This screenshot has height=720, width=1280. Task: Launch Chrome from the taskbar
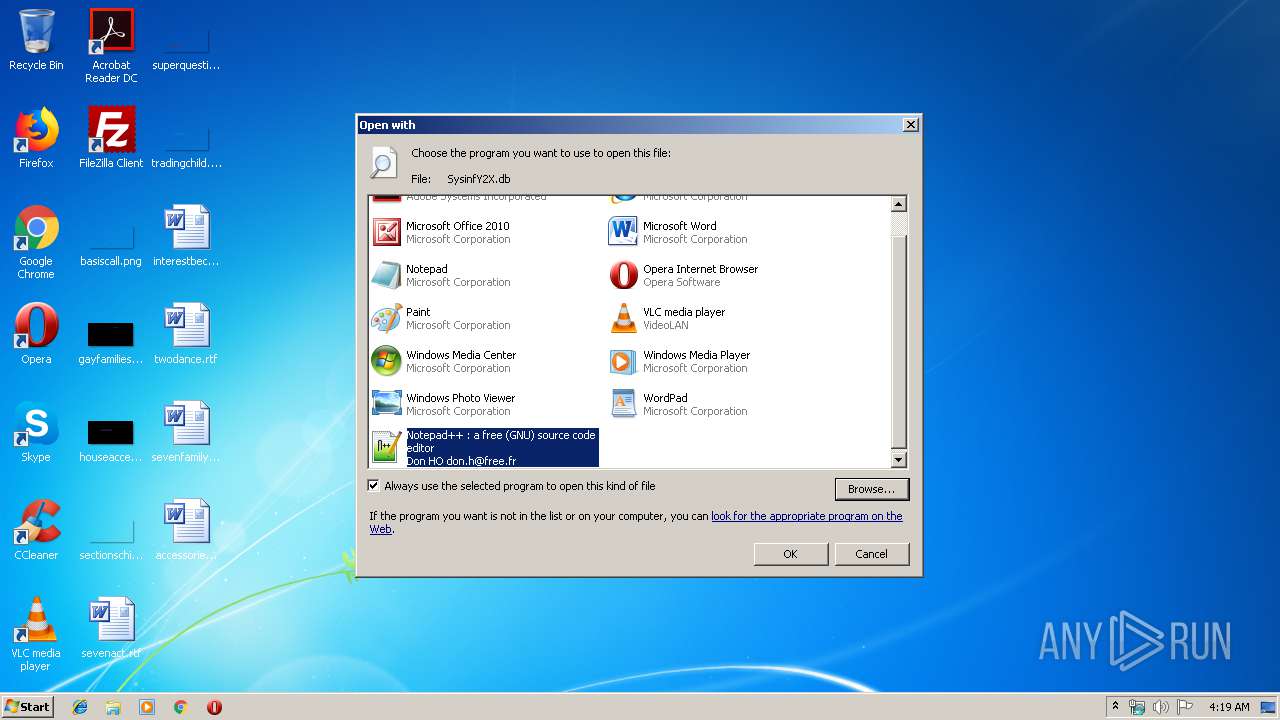[180, 707]
